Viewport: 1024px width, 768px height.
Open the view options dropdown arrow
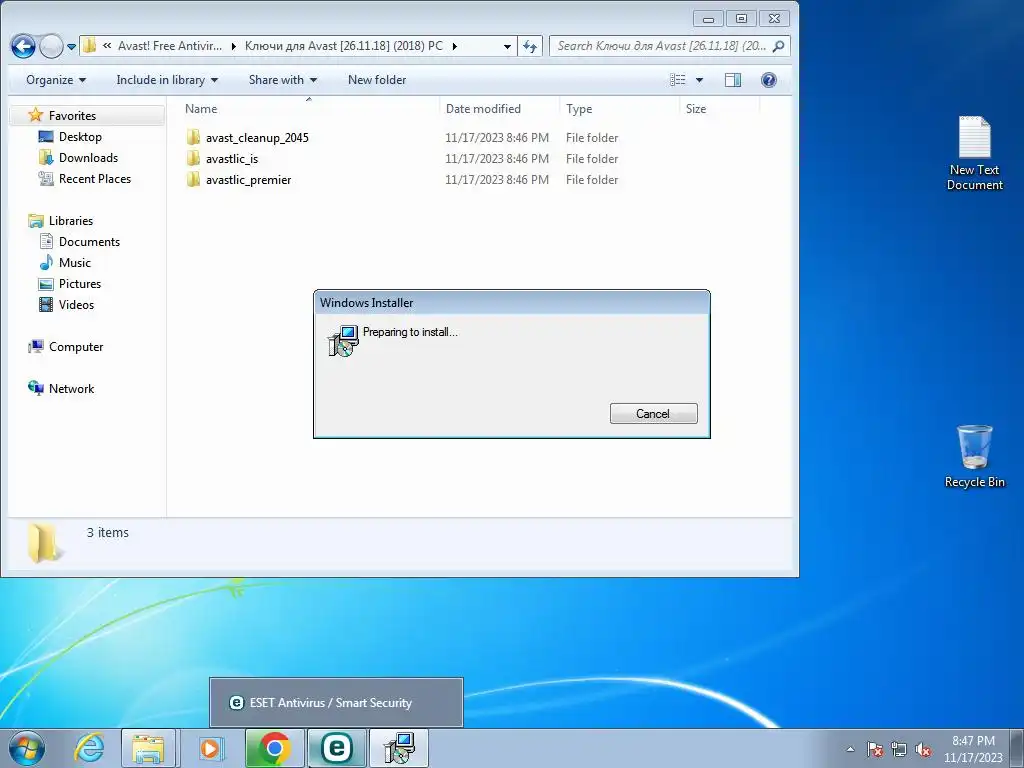[699, 80]
